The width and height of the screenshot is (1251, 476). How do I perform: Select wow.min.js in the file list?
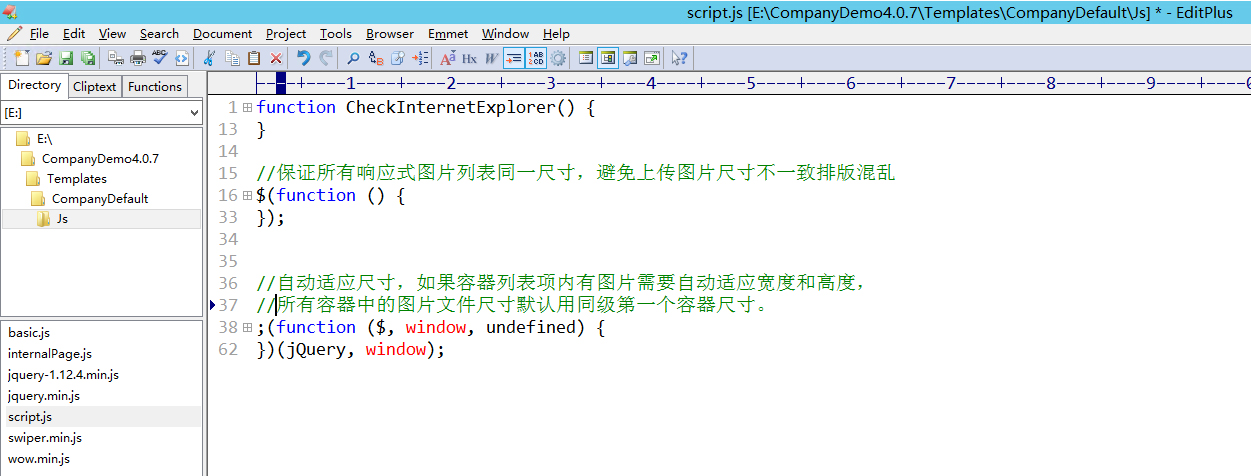point(39,458)
